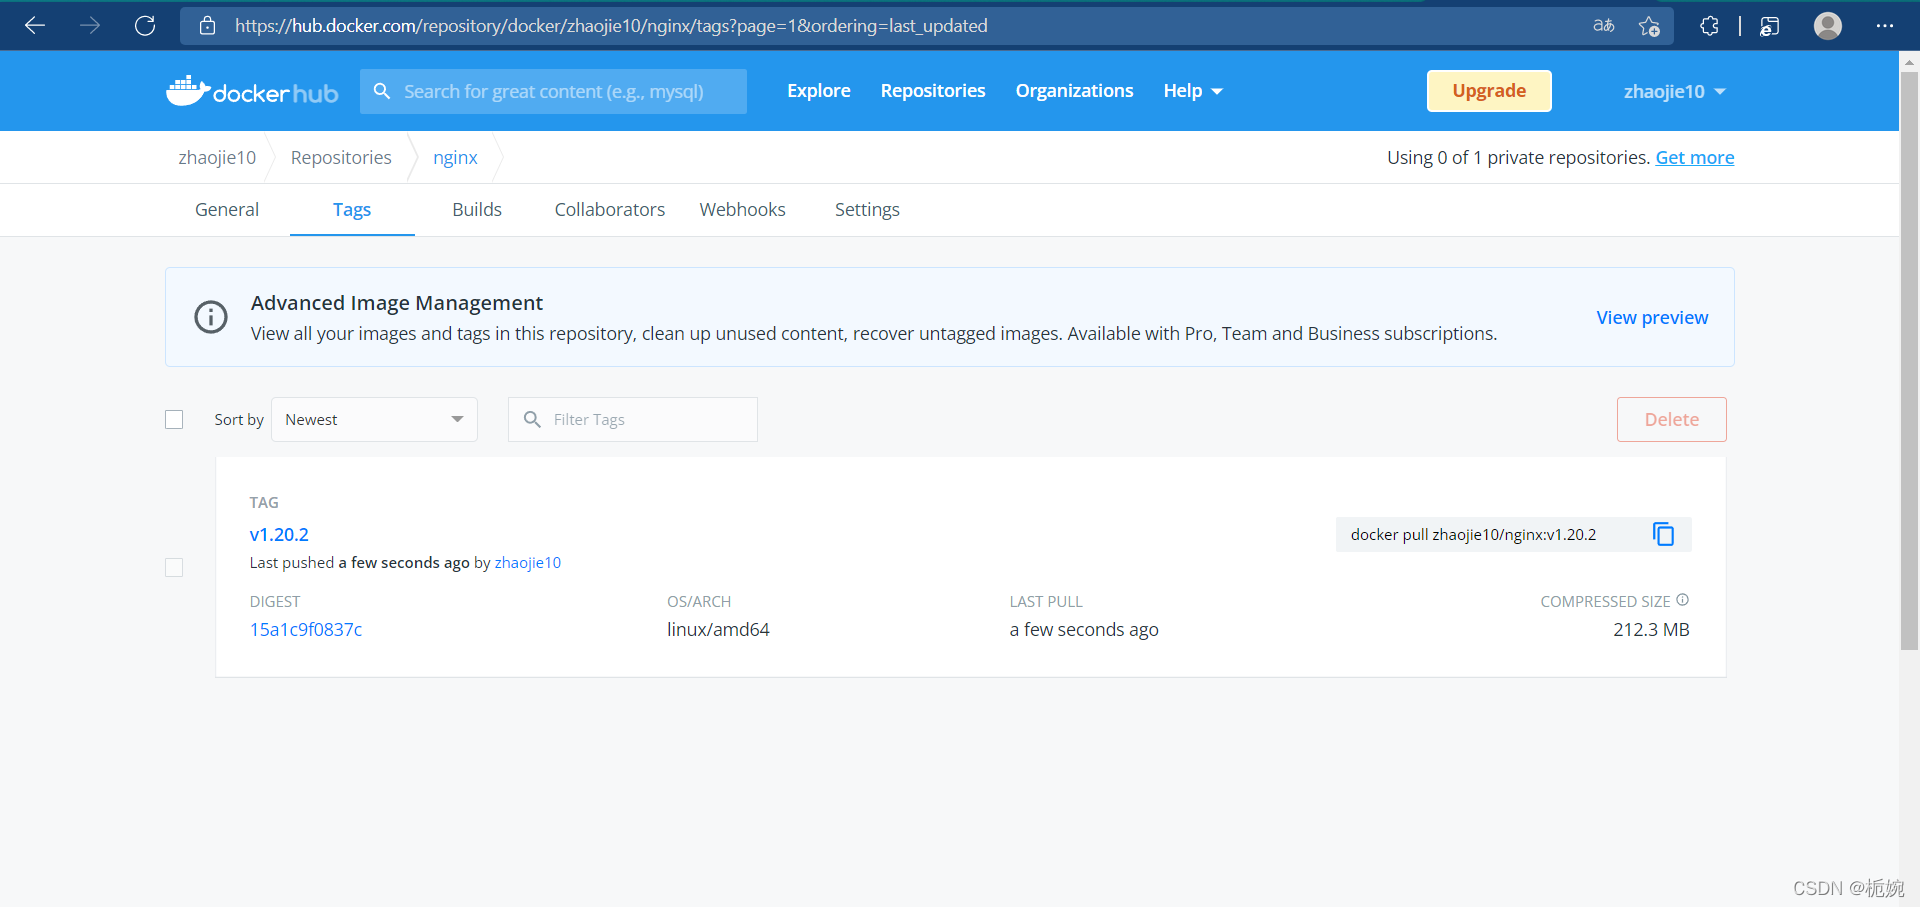Focus the Docker Hub search field
Screen dimensions: 1920x907
click(553, 91)
